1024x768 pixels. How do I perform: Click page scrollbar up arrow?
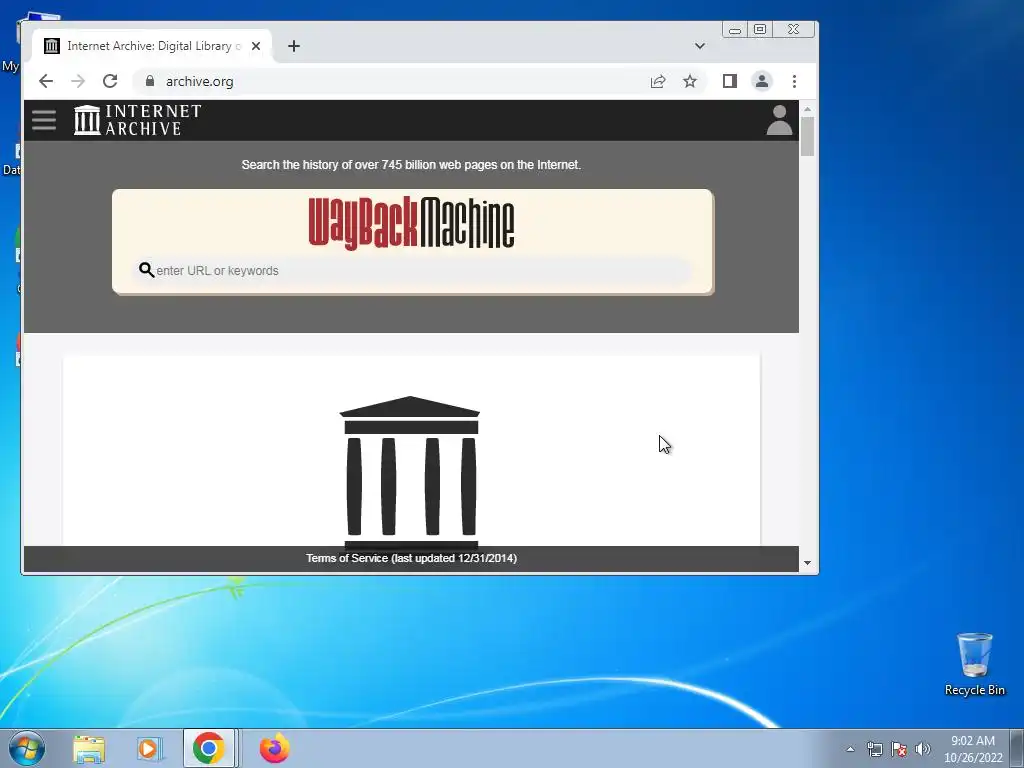808,109
